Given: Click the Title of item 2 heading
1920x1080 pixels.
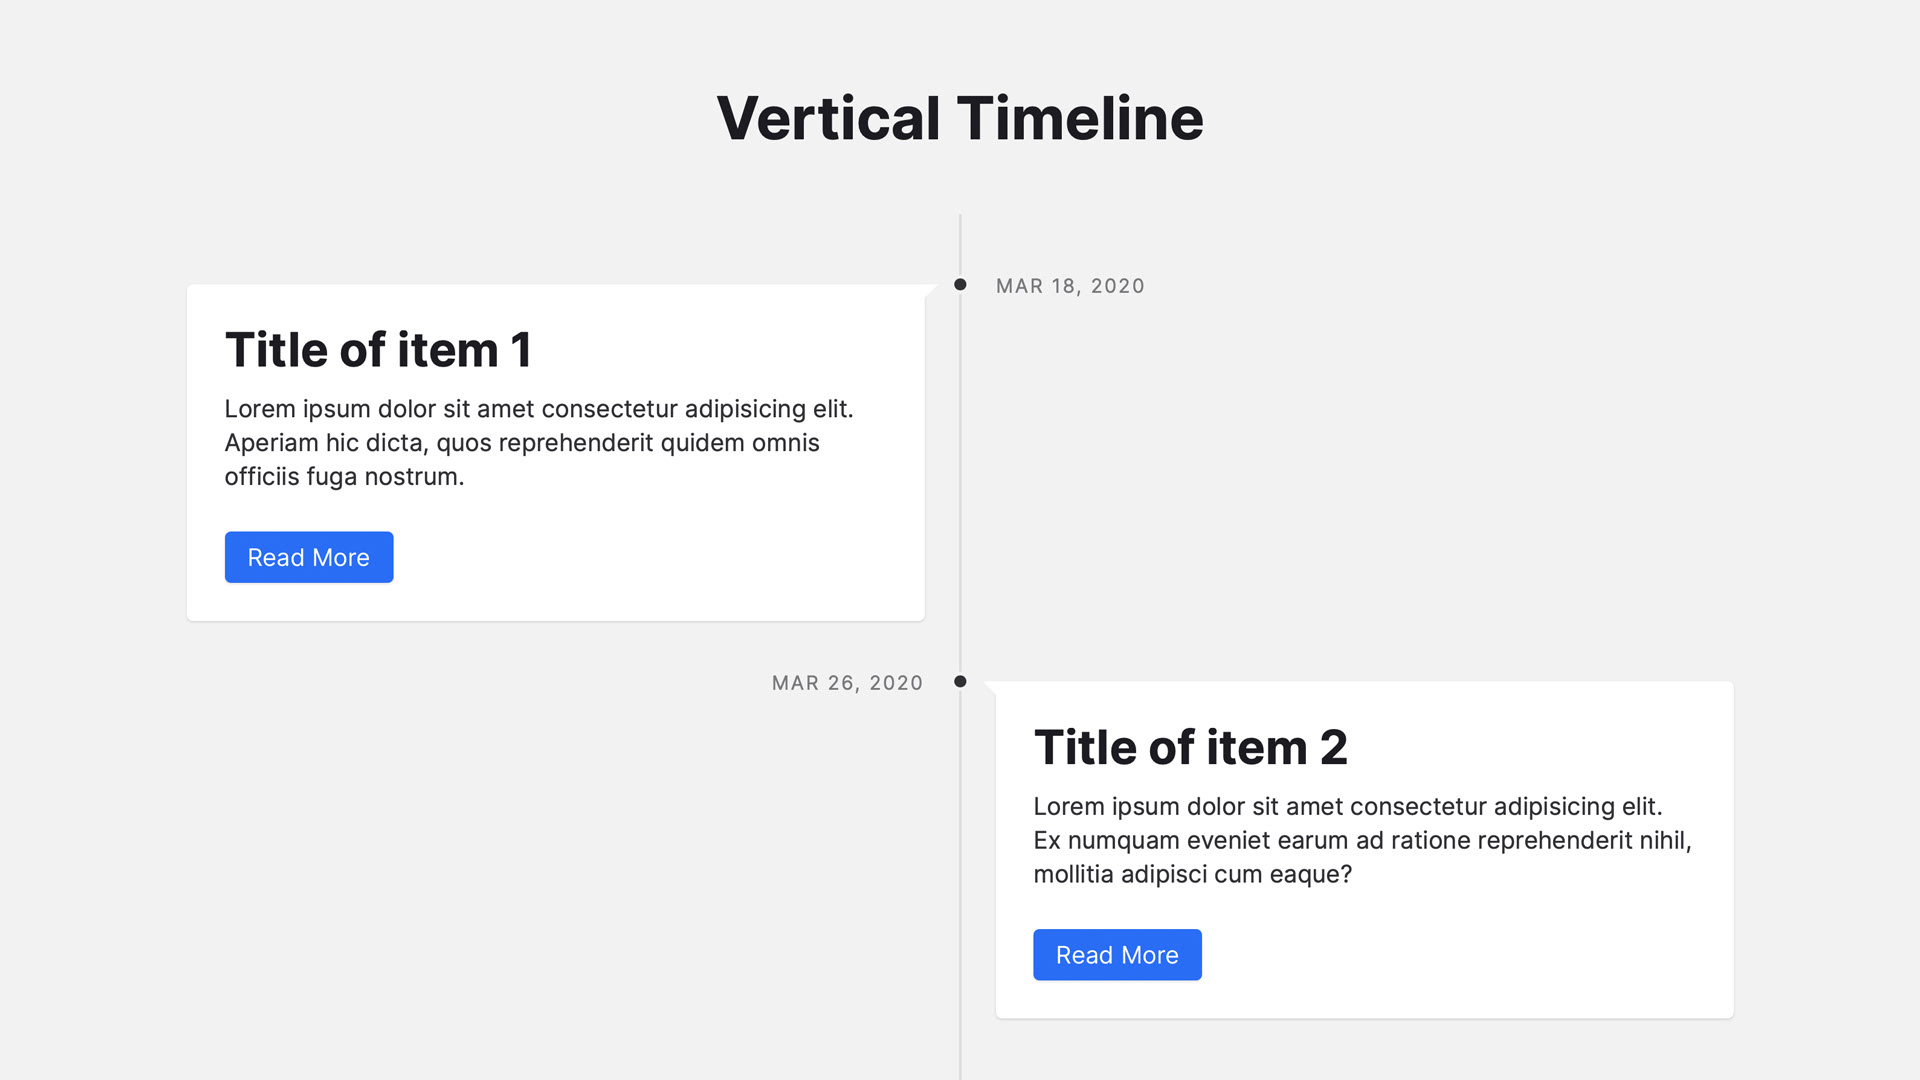Looking at the screenshot, I should 1190,748.
